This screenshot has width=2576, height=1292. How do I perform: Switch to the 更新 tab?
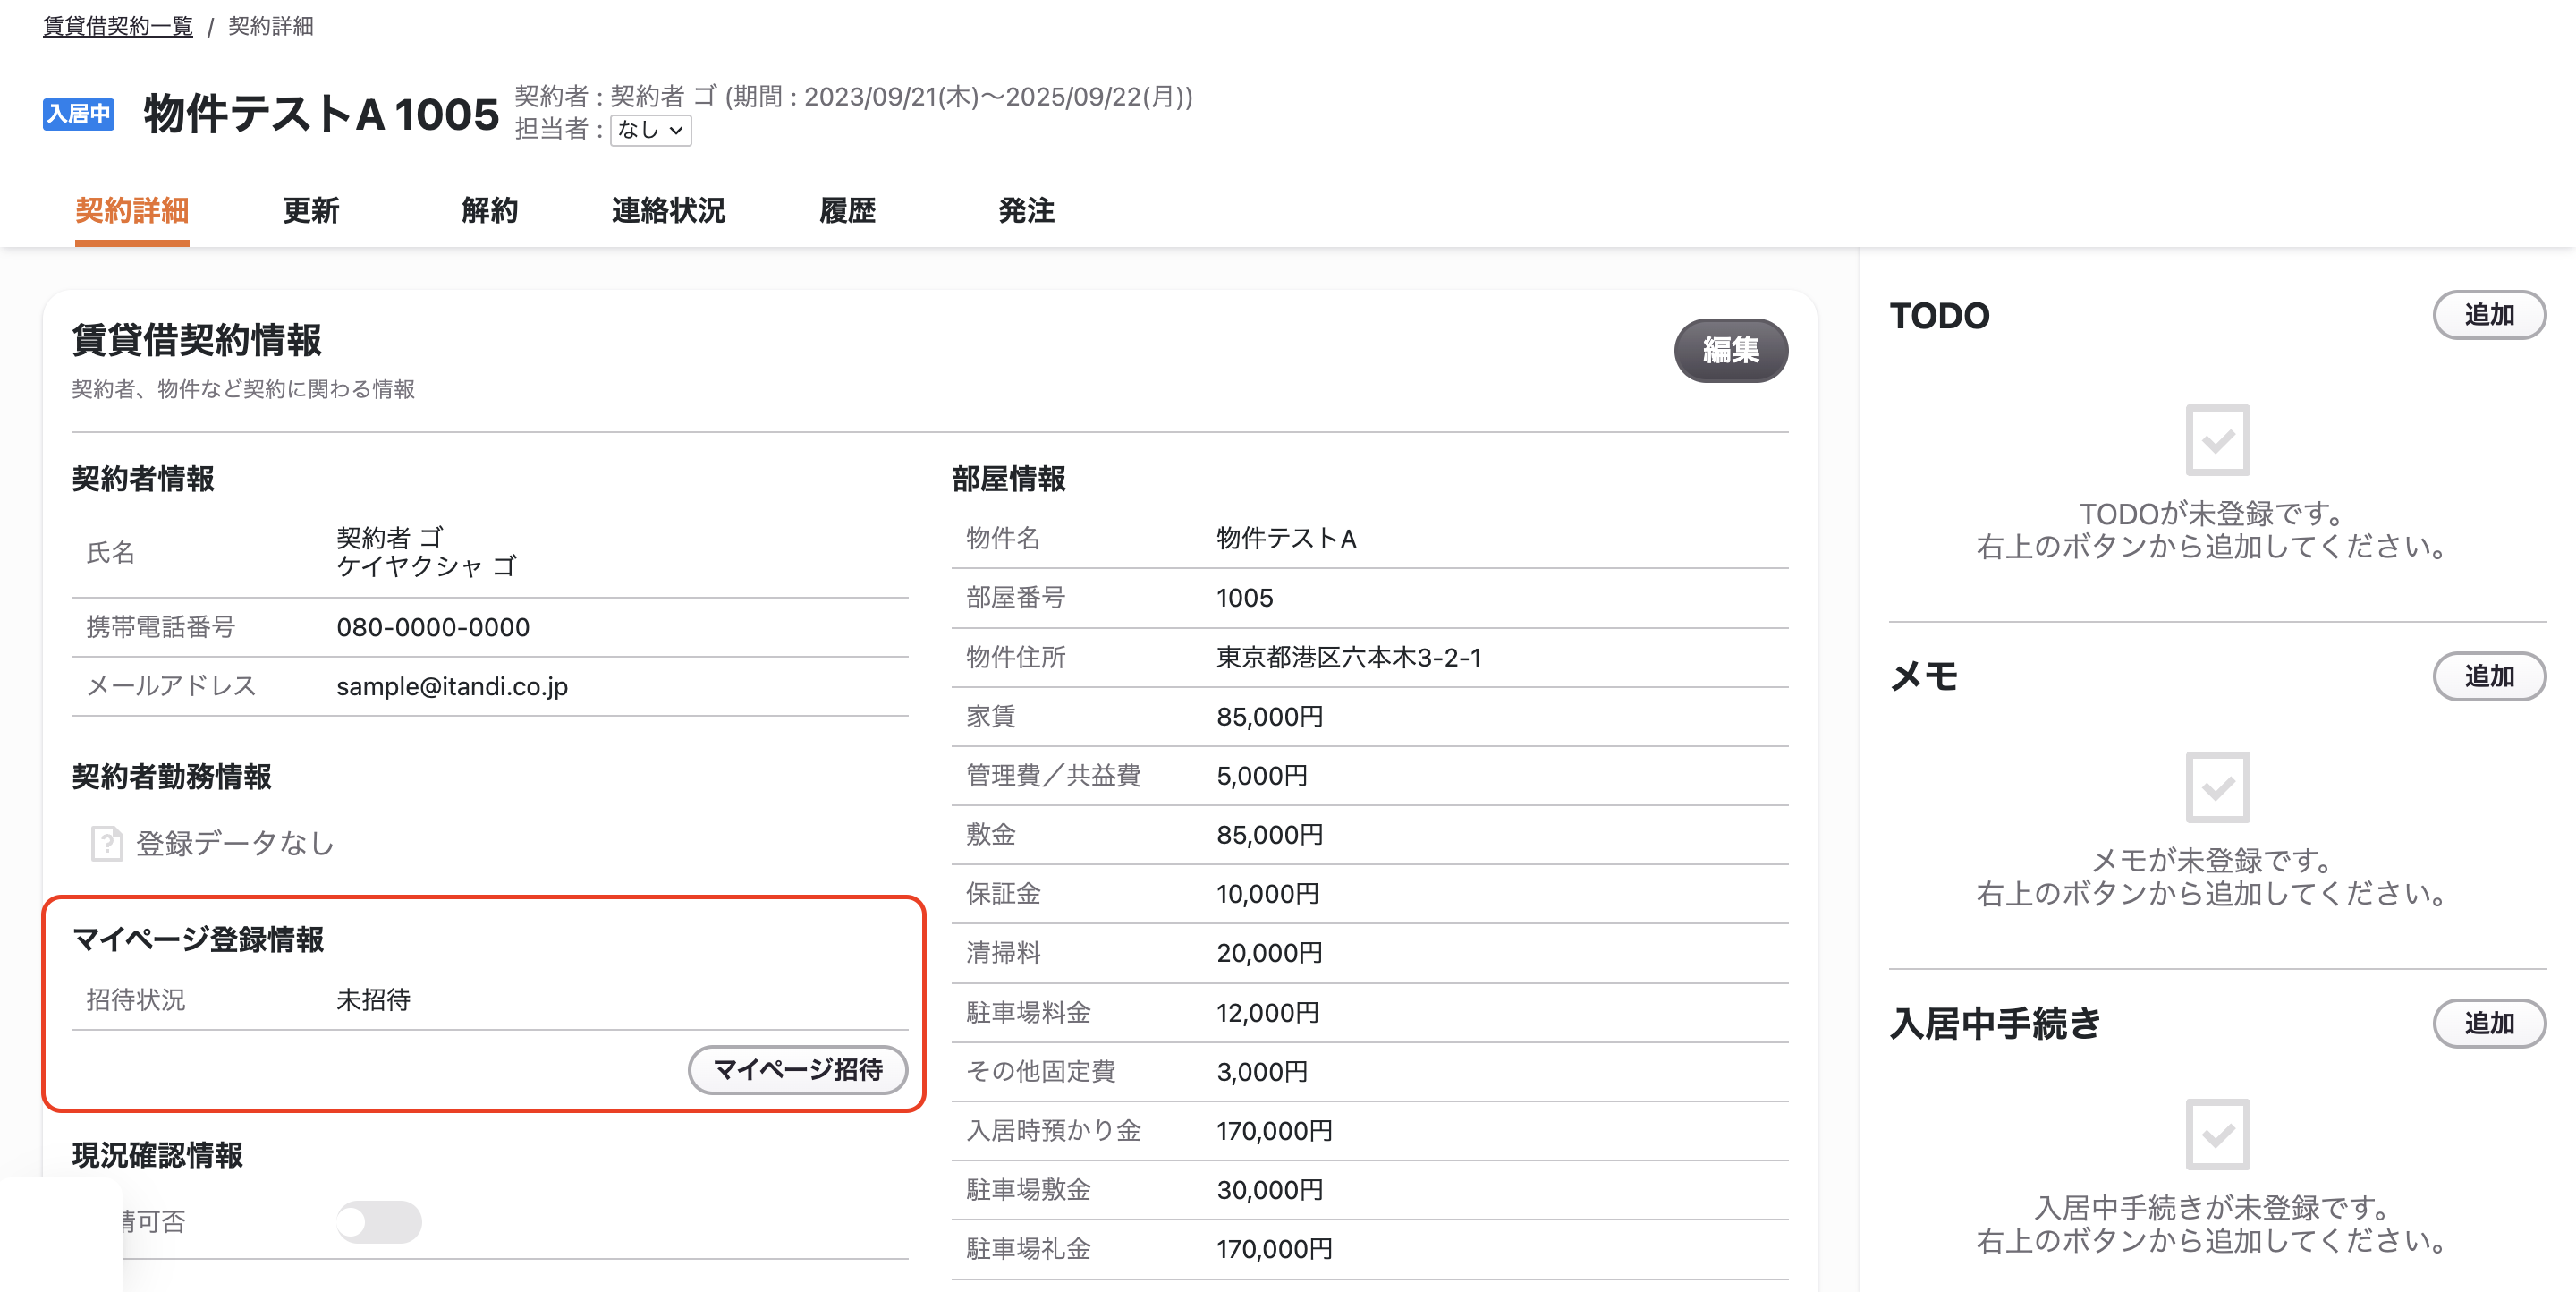coord(311,210)
